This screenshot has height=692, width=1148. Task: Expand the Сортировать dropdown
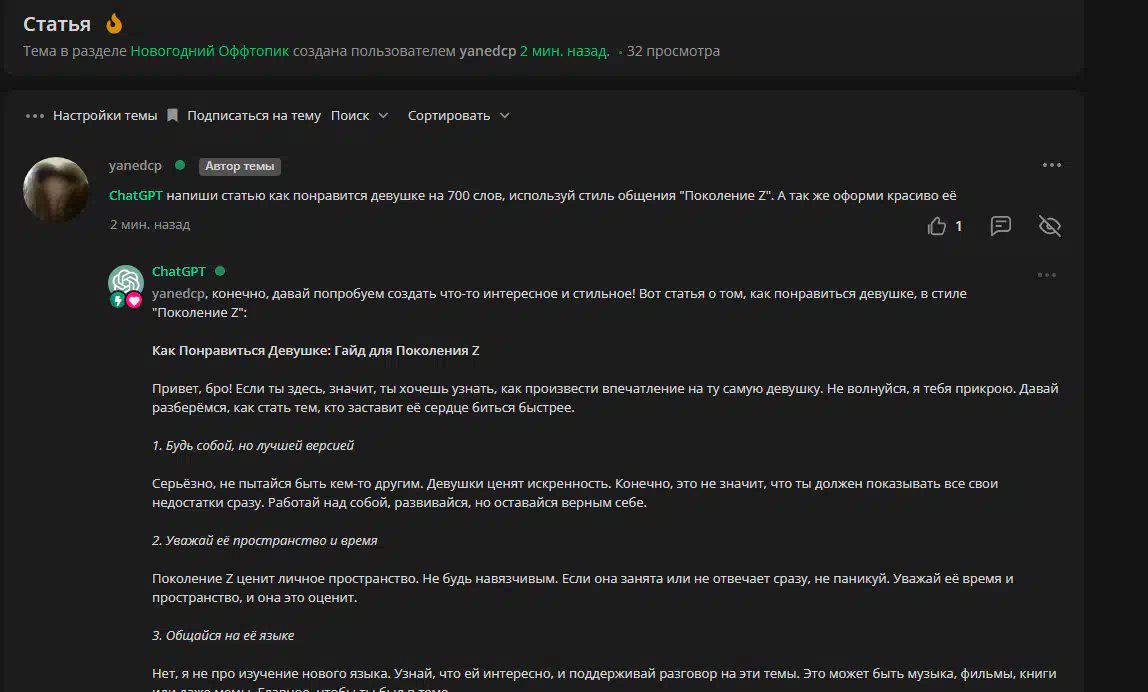(458, 116)
